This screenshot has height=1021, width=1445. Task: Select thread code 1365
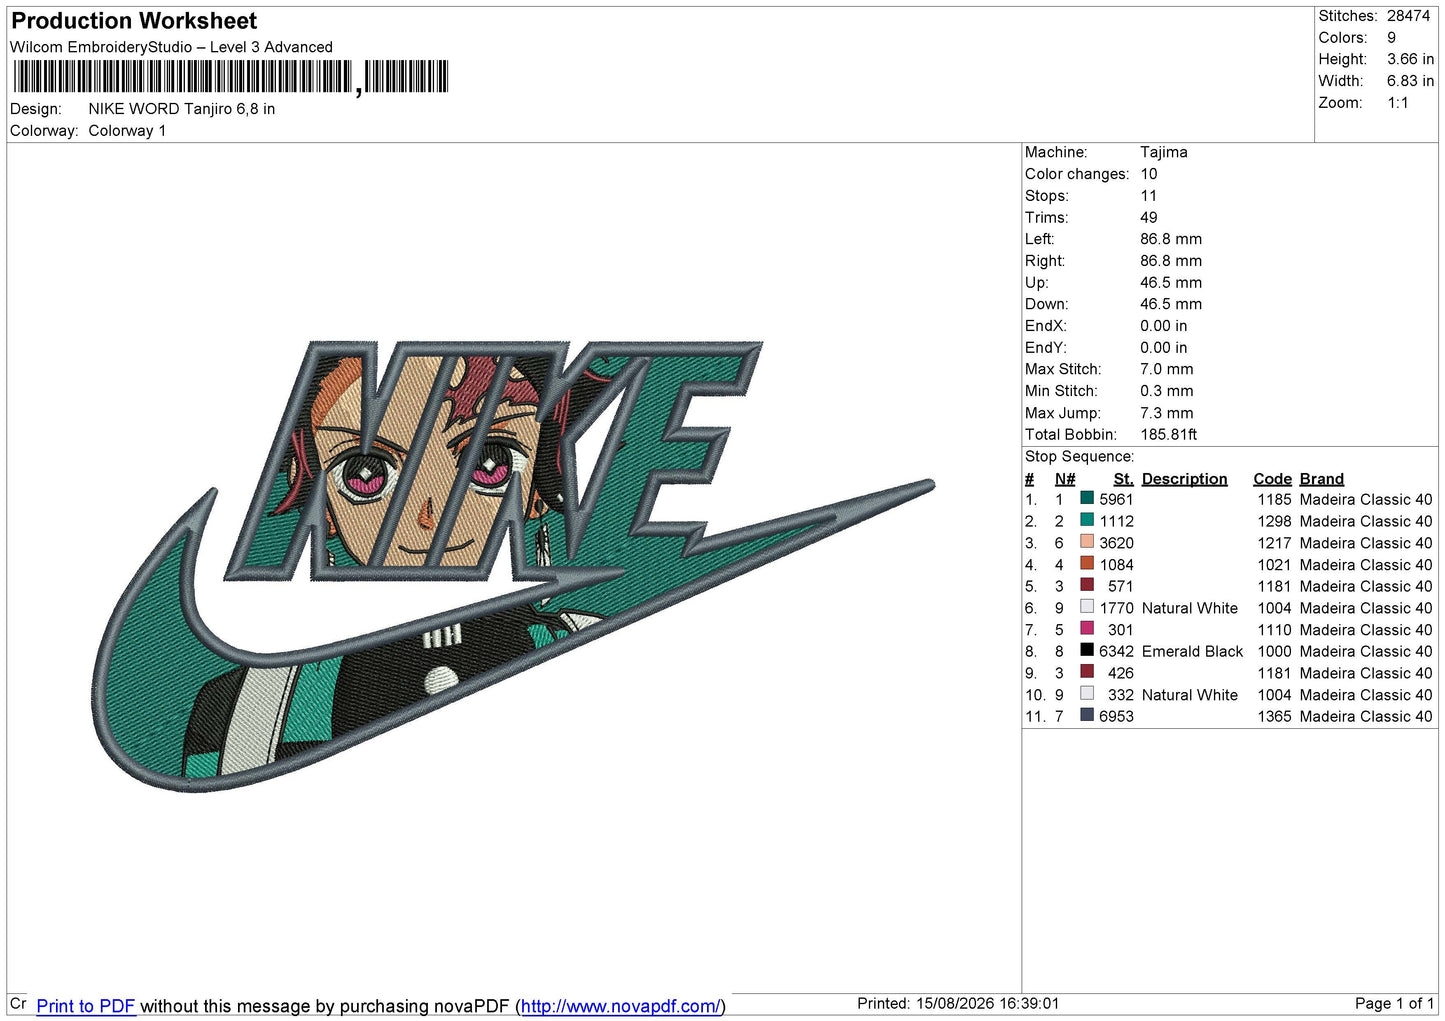coord(1274,716)
